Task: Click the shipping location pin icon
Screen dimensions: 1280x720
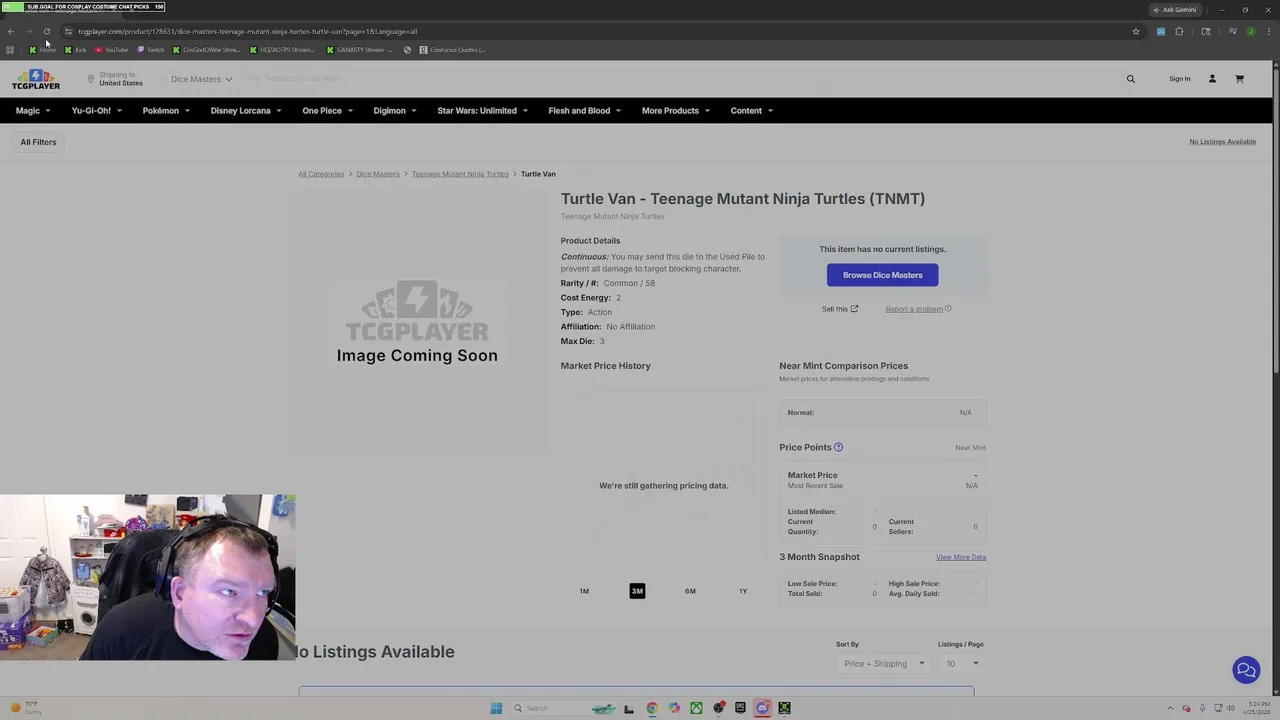Action: [91, 79]
